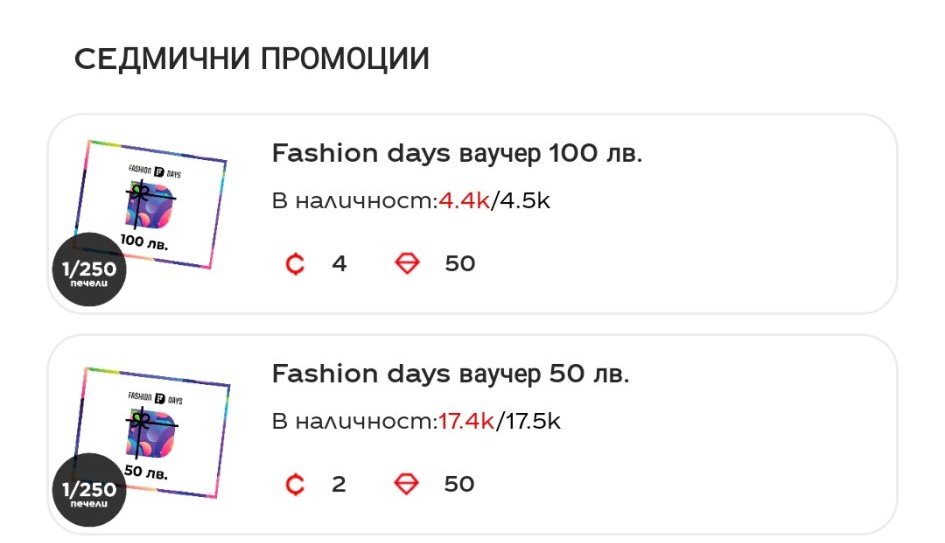Click the 17.4k/17.5k availability text
The width and height of the screenshot is (945, 543).
click(x=499, y=421)
